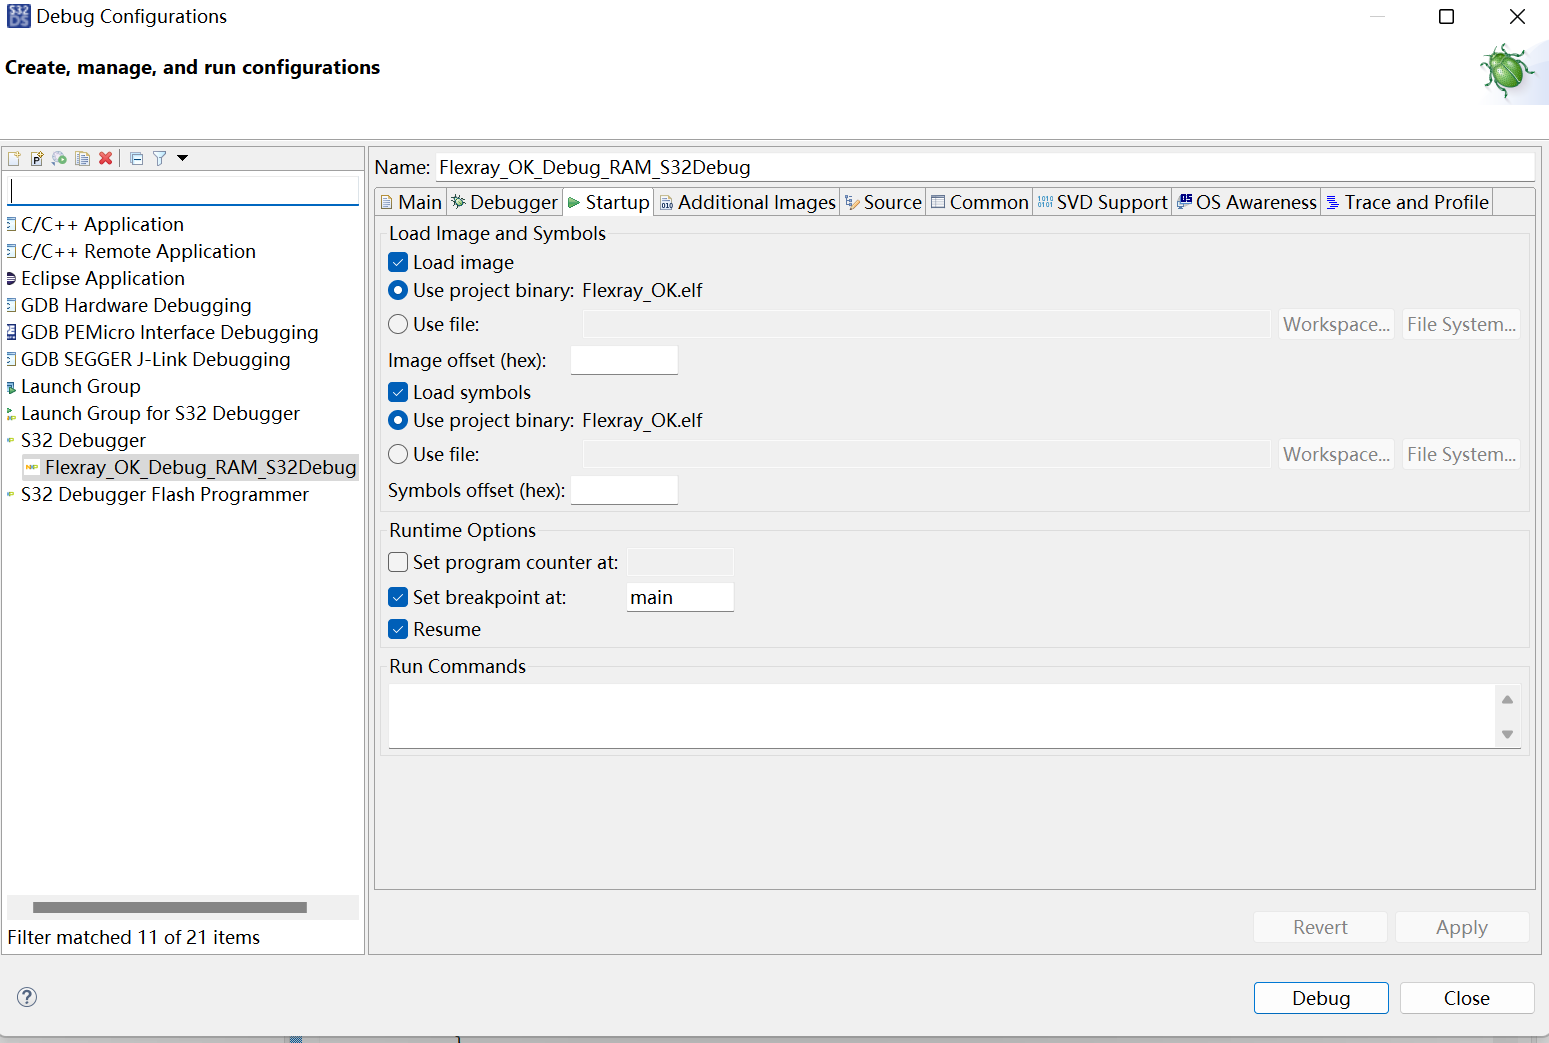Switch to the Main tab
Image resolution: width=1549 pixels, height=1043 pixels.
click(411, 202)
